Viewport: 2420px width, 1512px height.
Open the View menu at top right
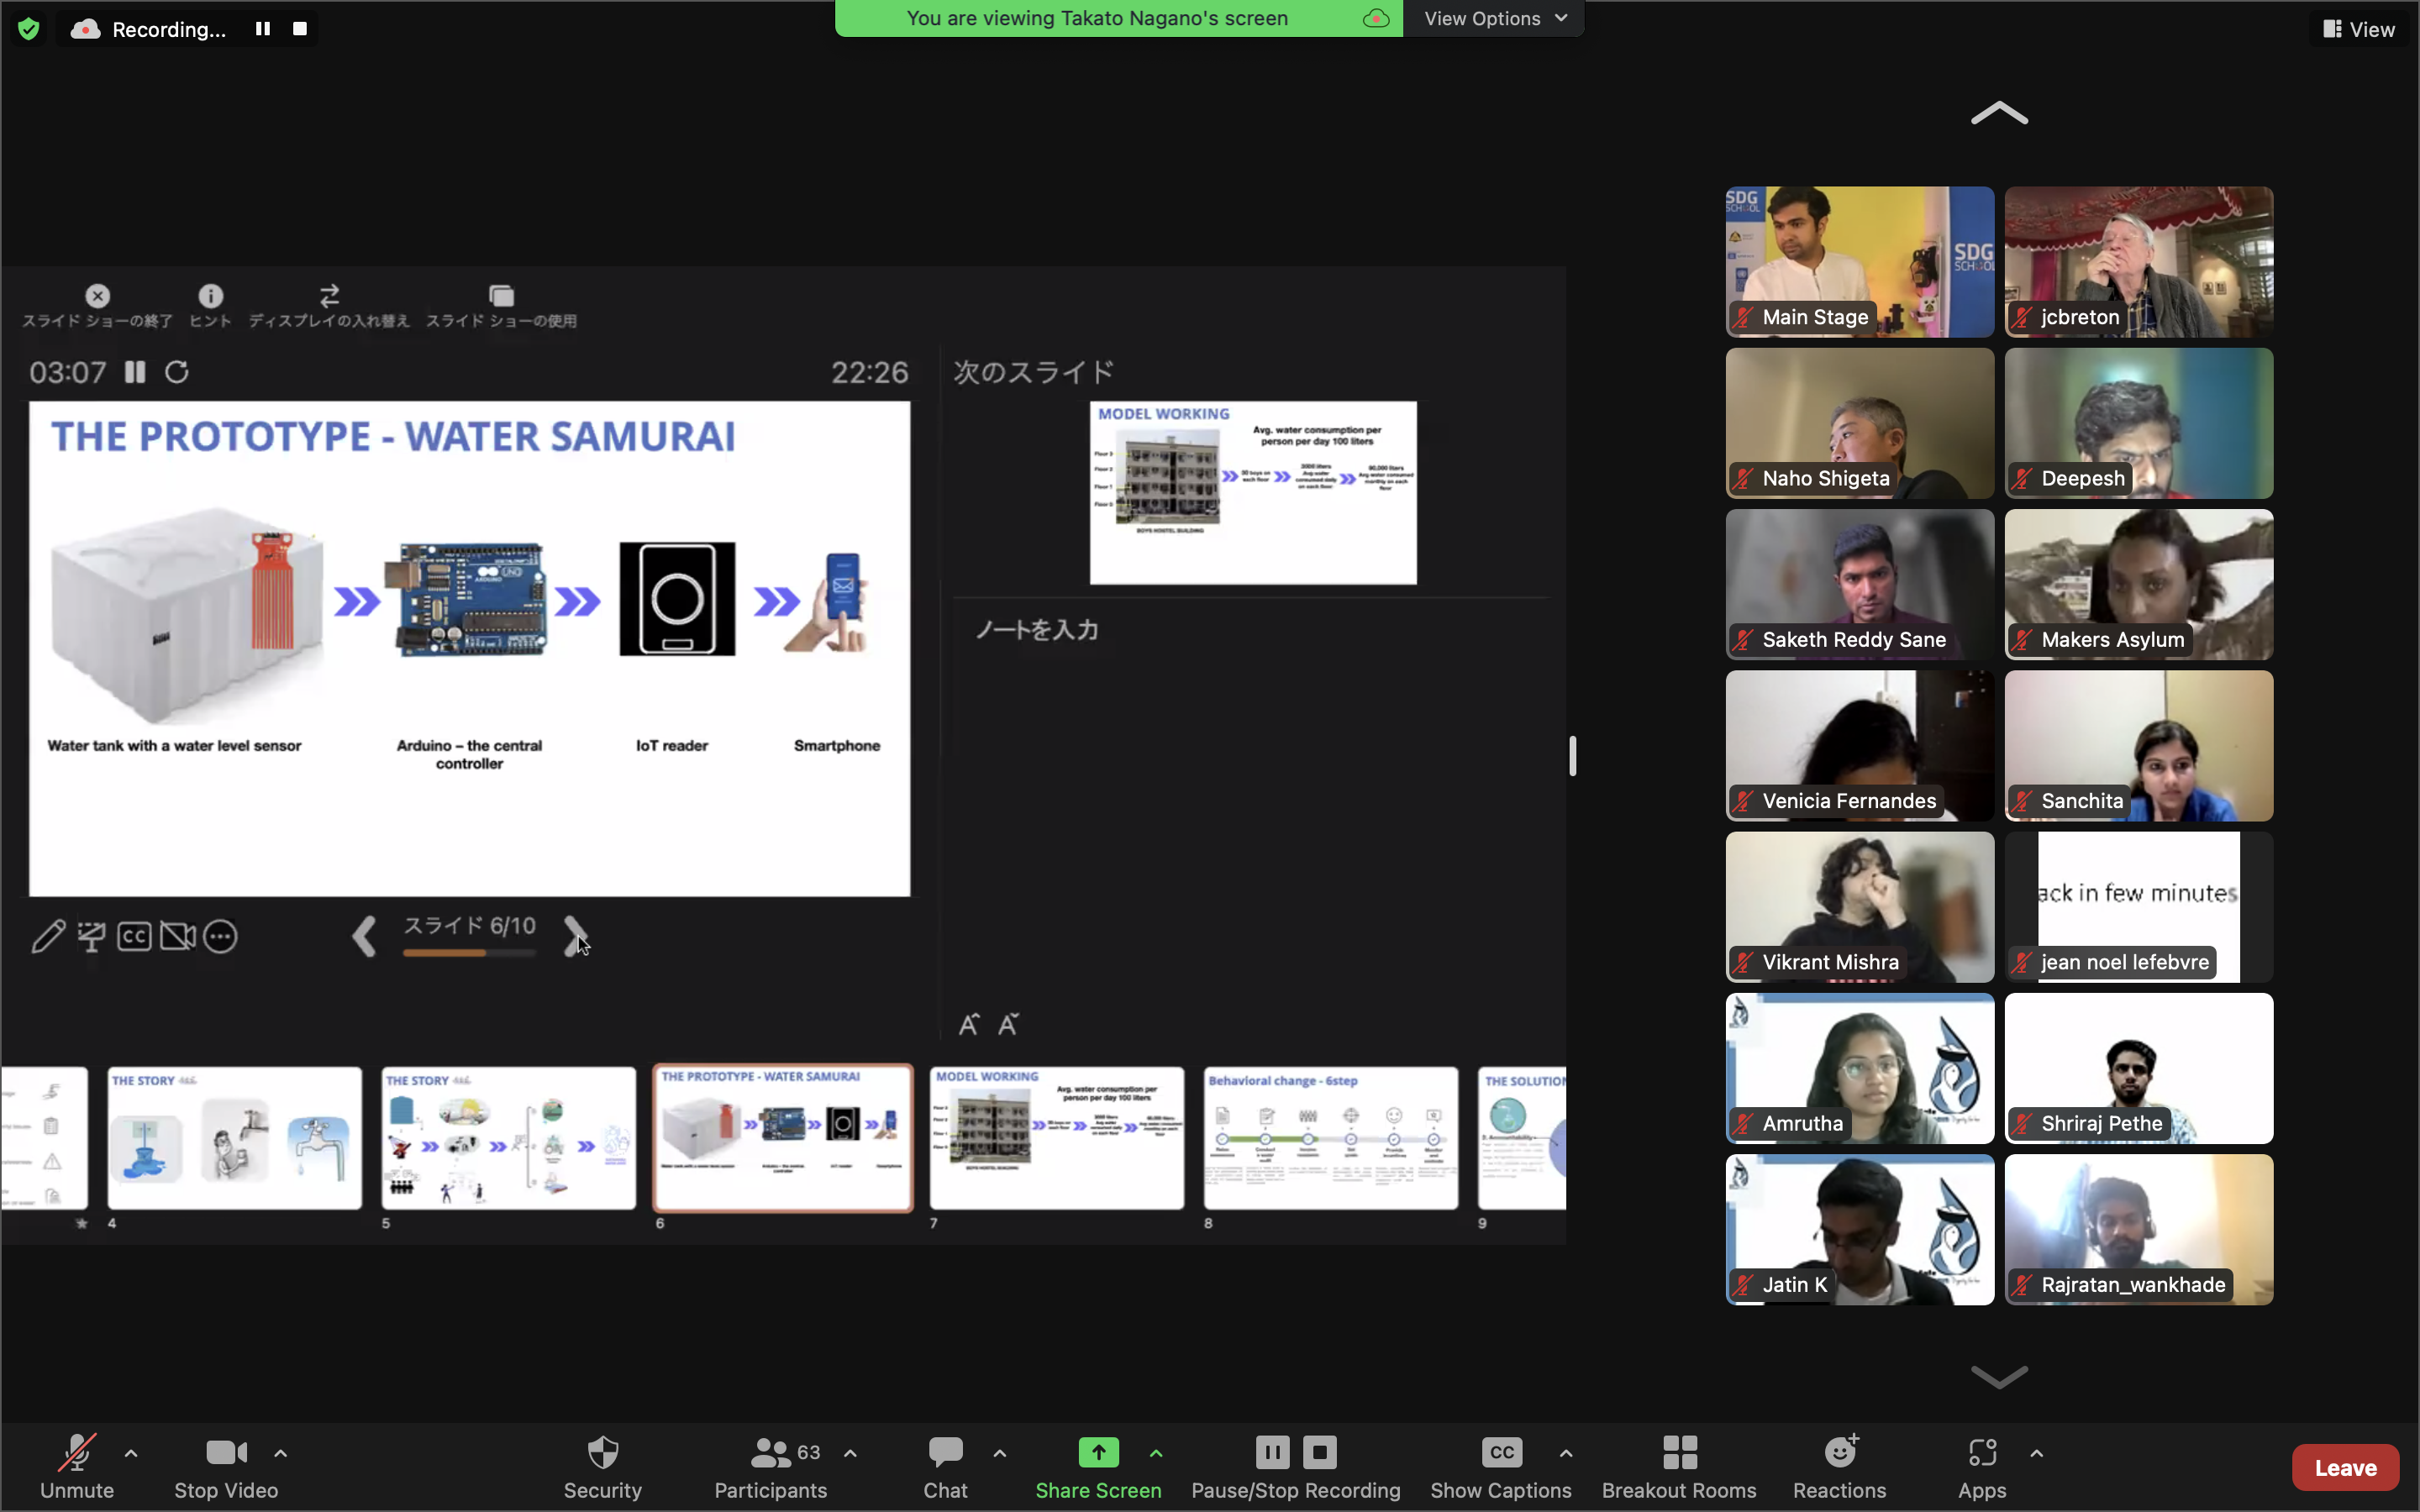(x=2359, y=29)
